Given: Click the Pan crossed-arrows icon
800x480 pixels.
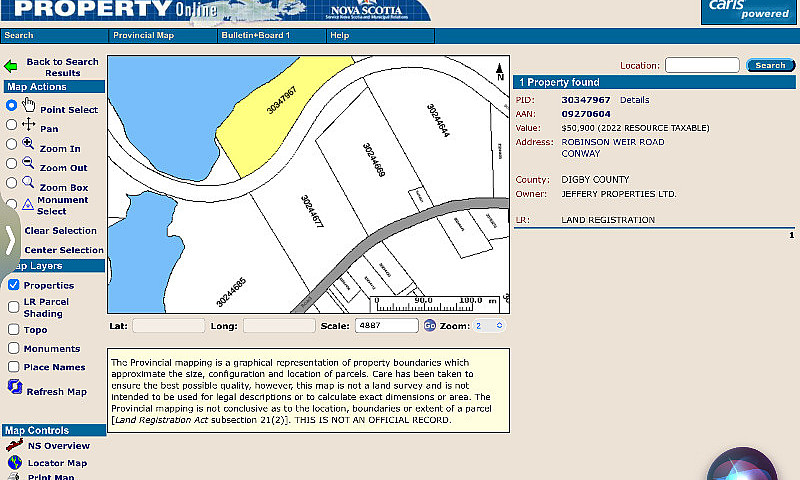Looking at the screenshot, I should pyautogui.click(x=29, y=124).
